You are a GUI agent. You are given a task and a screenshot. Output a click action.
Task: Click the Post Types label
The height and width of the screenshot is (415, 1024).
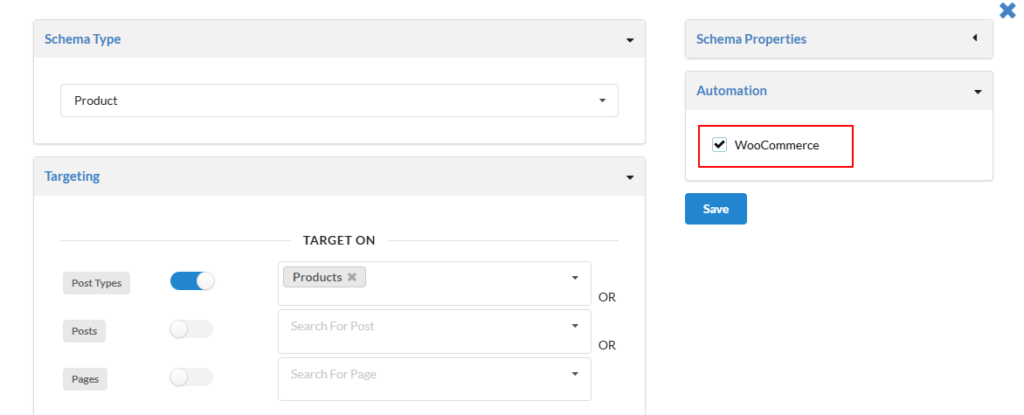(x=97, y=283)
